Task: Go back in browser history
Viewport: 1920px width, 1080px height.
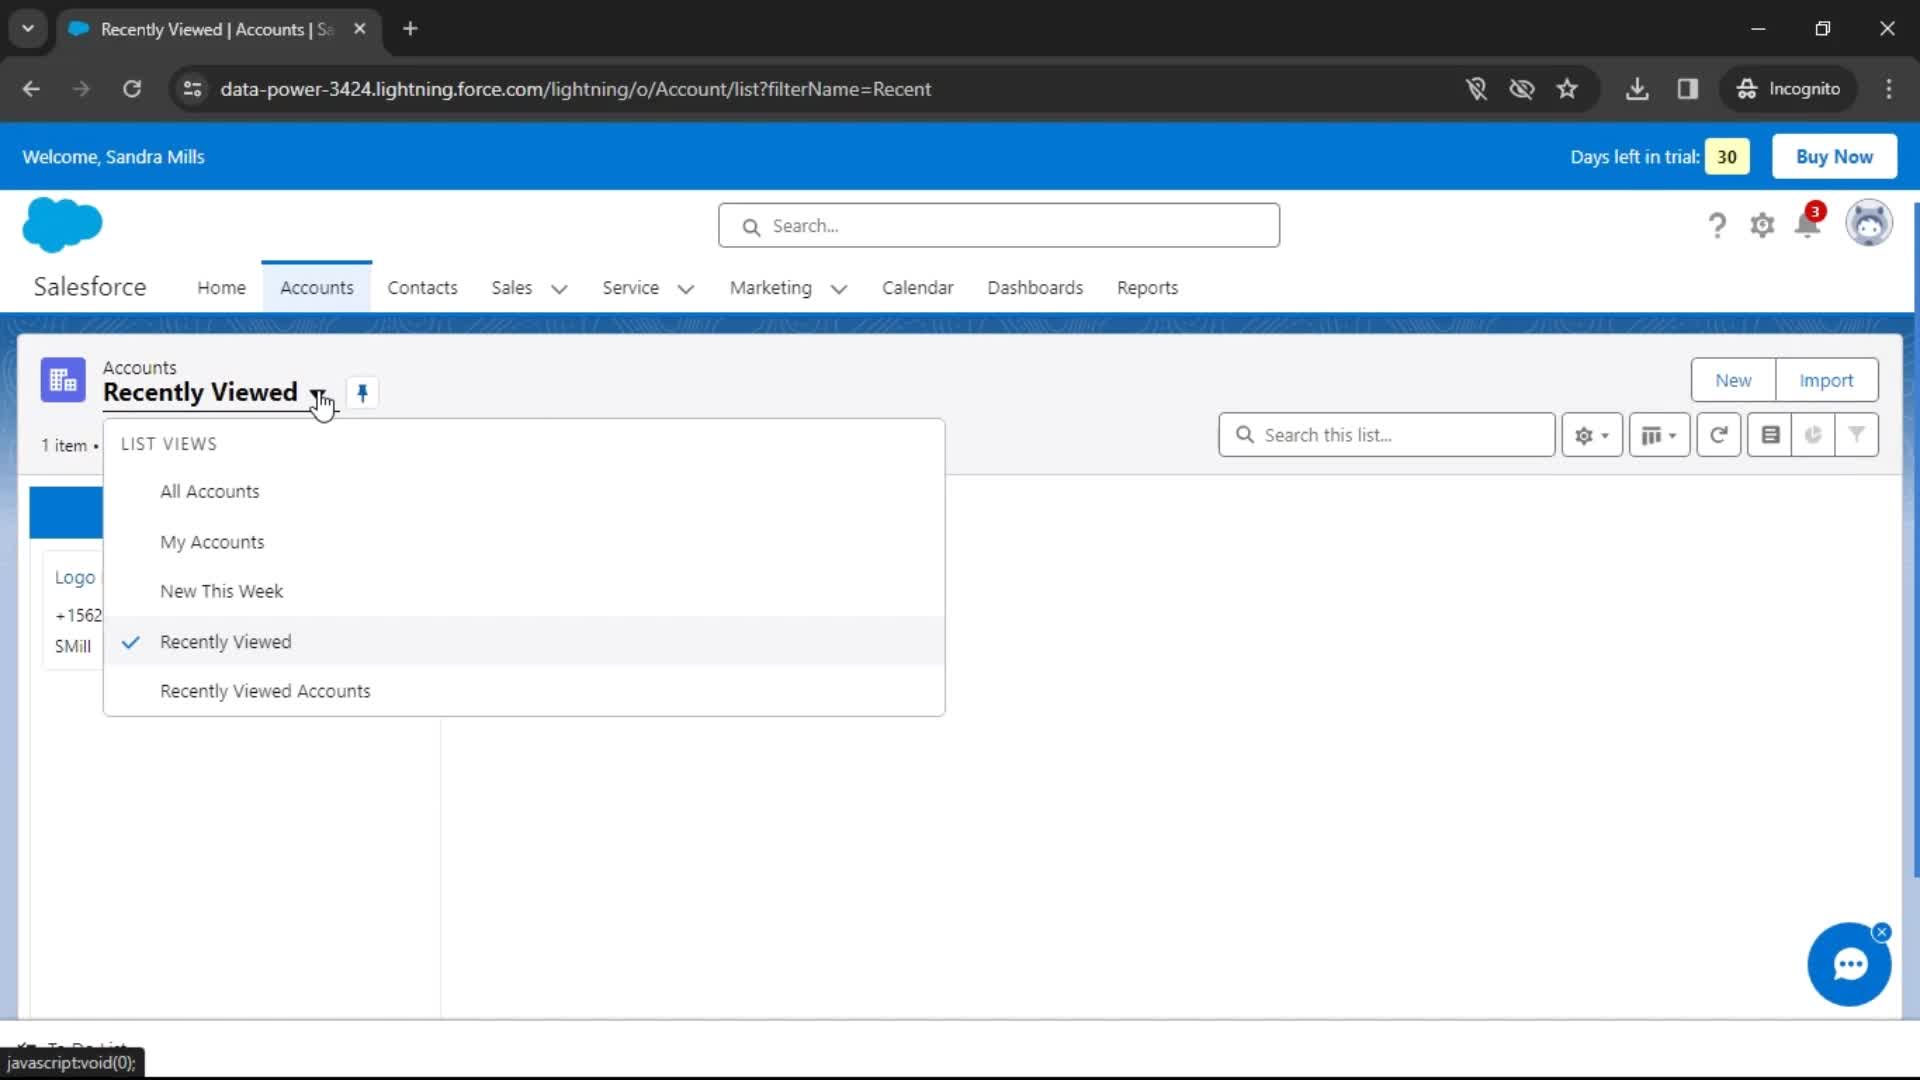Action: [x=31, y=89]
